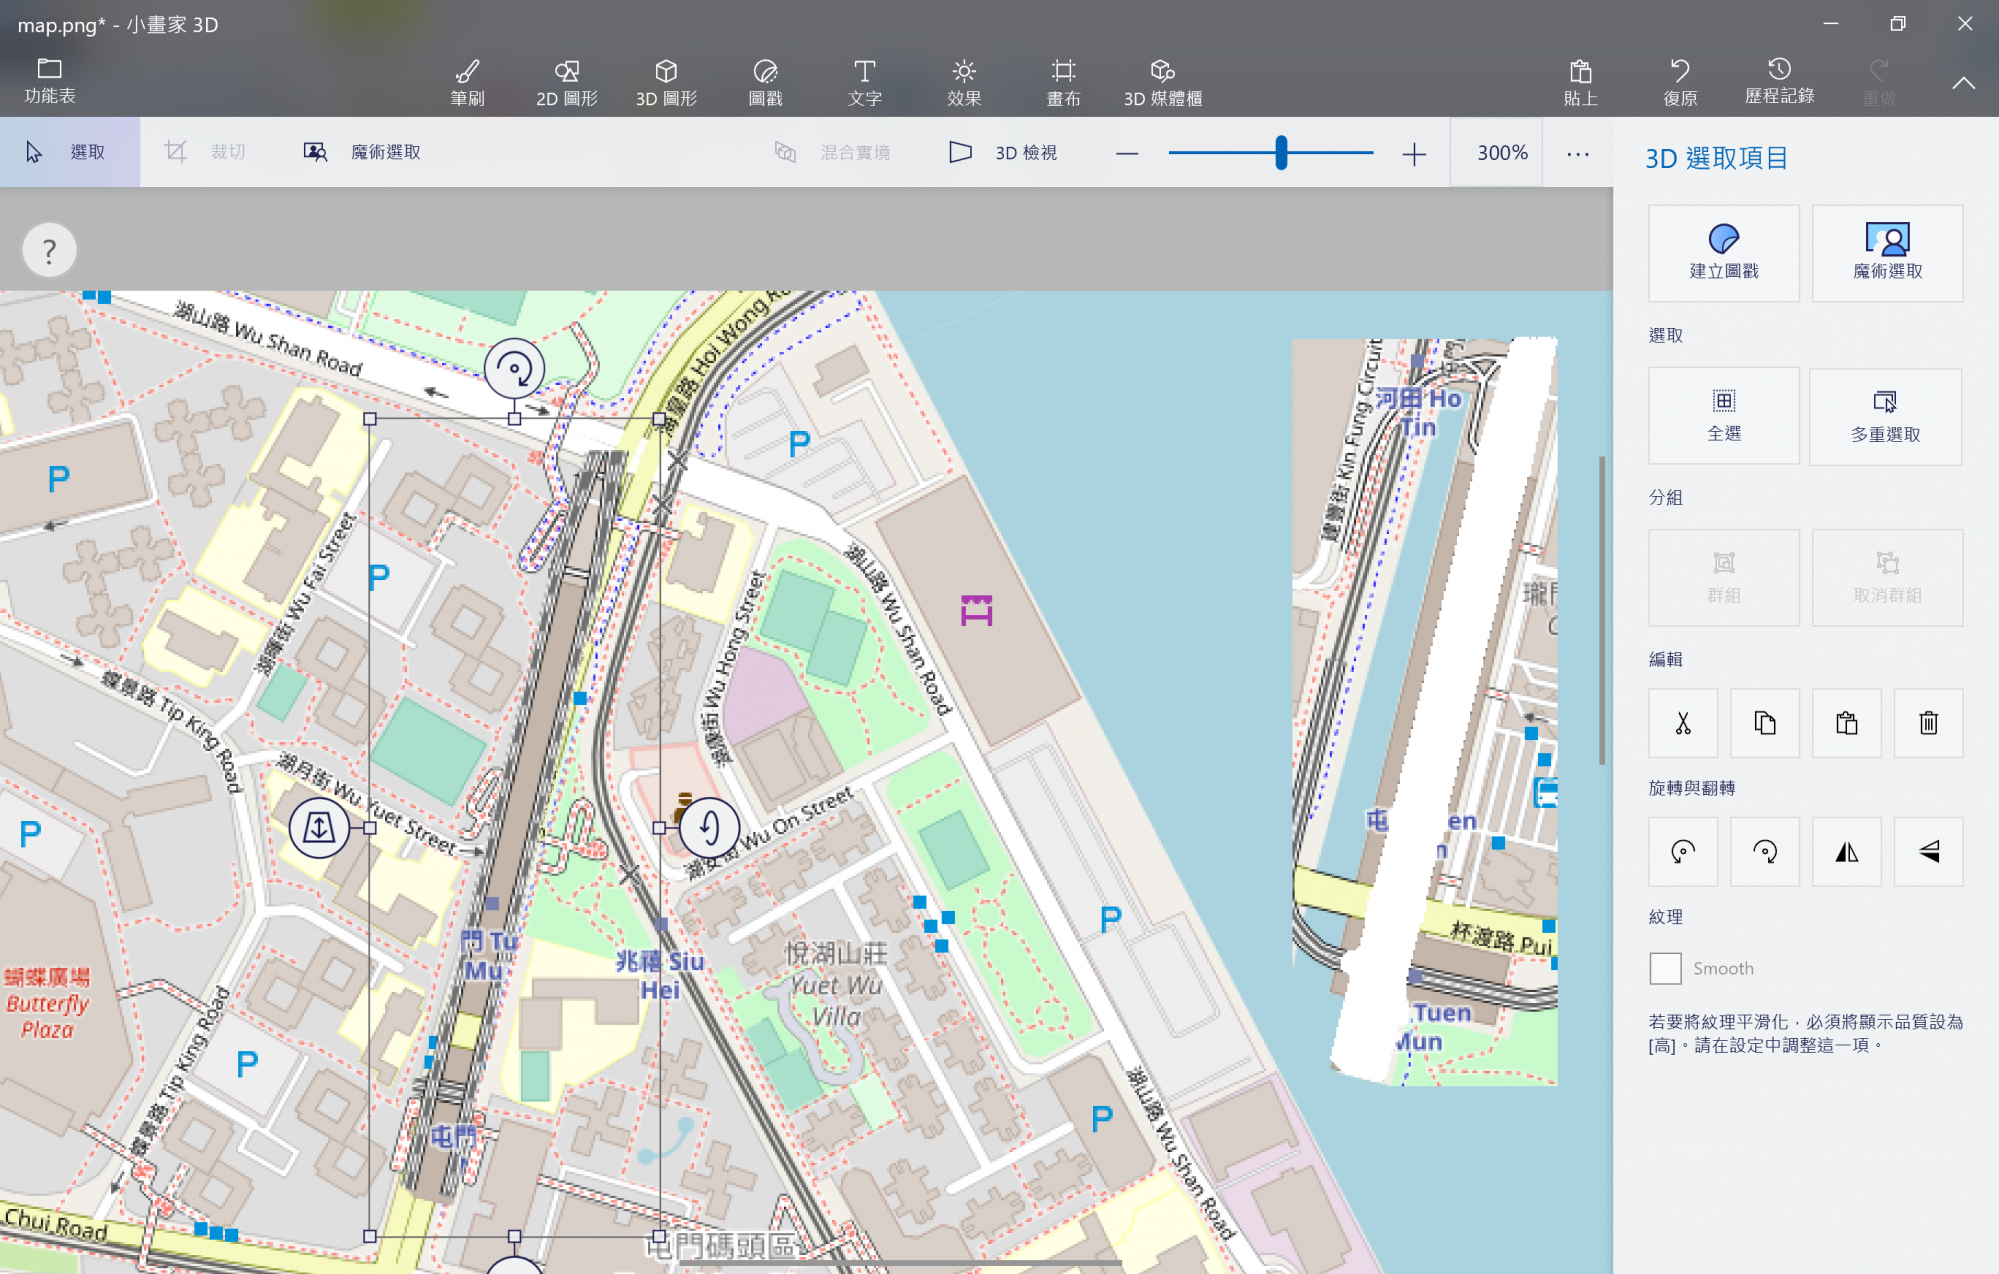Collapse the ribbon with the chevron arrow
The image size is (1999, 1274).
[x=1963, y=83]
